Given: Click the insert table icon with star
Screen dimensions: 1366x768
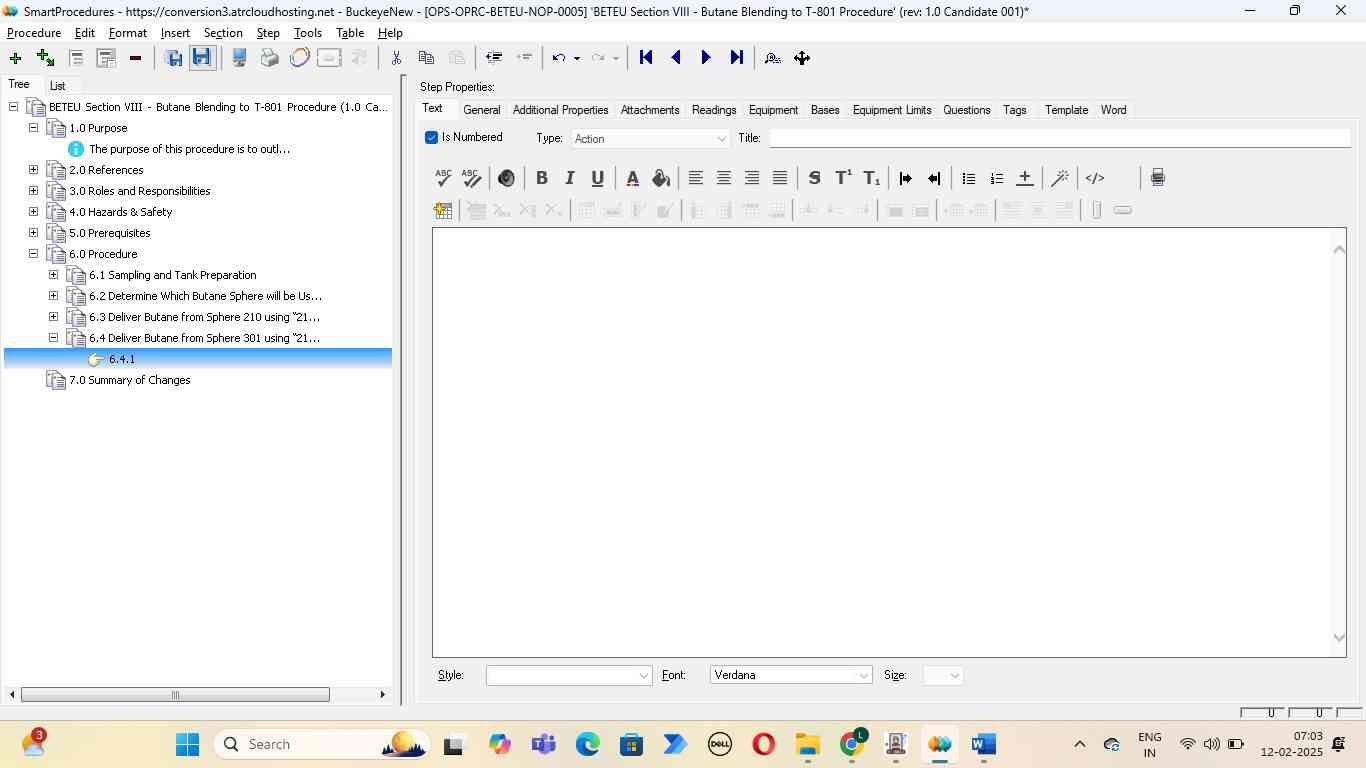Looking at the screenshot, I should [x=443, y=210].
